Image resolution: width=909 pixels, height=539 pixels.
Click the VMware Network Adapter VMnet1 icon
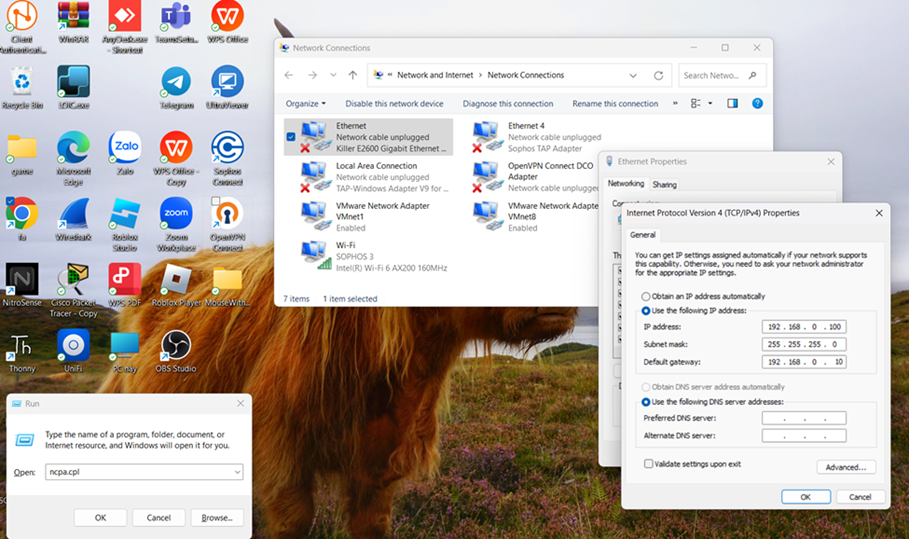click(317, 216)
